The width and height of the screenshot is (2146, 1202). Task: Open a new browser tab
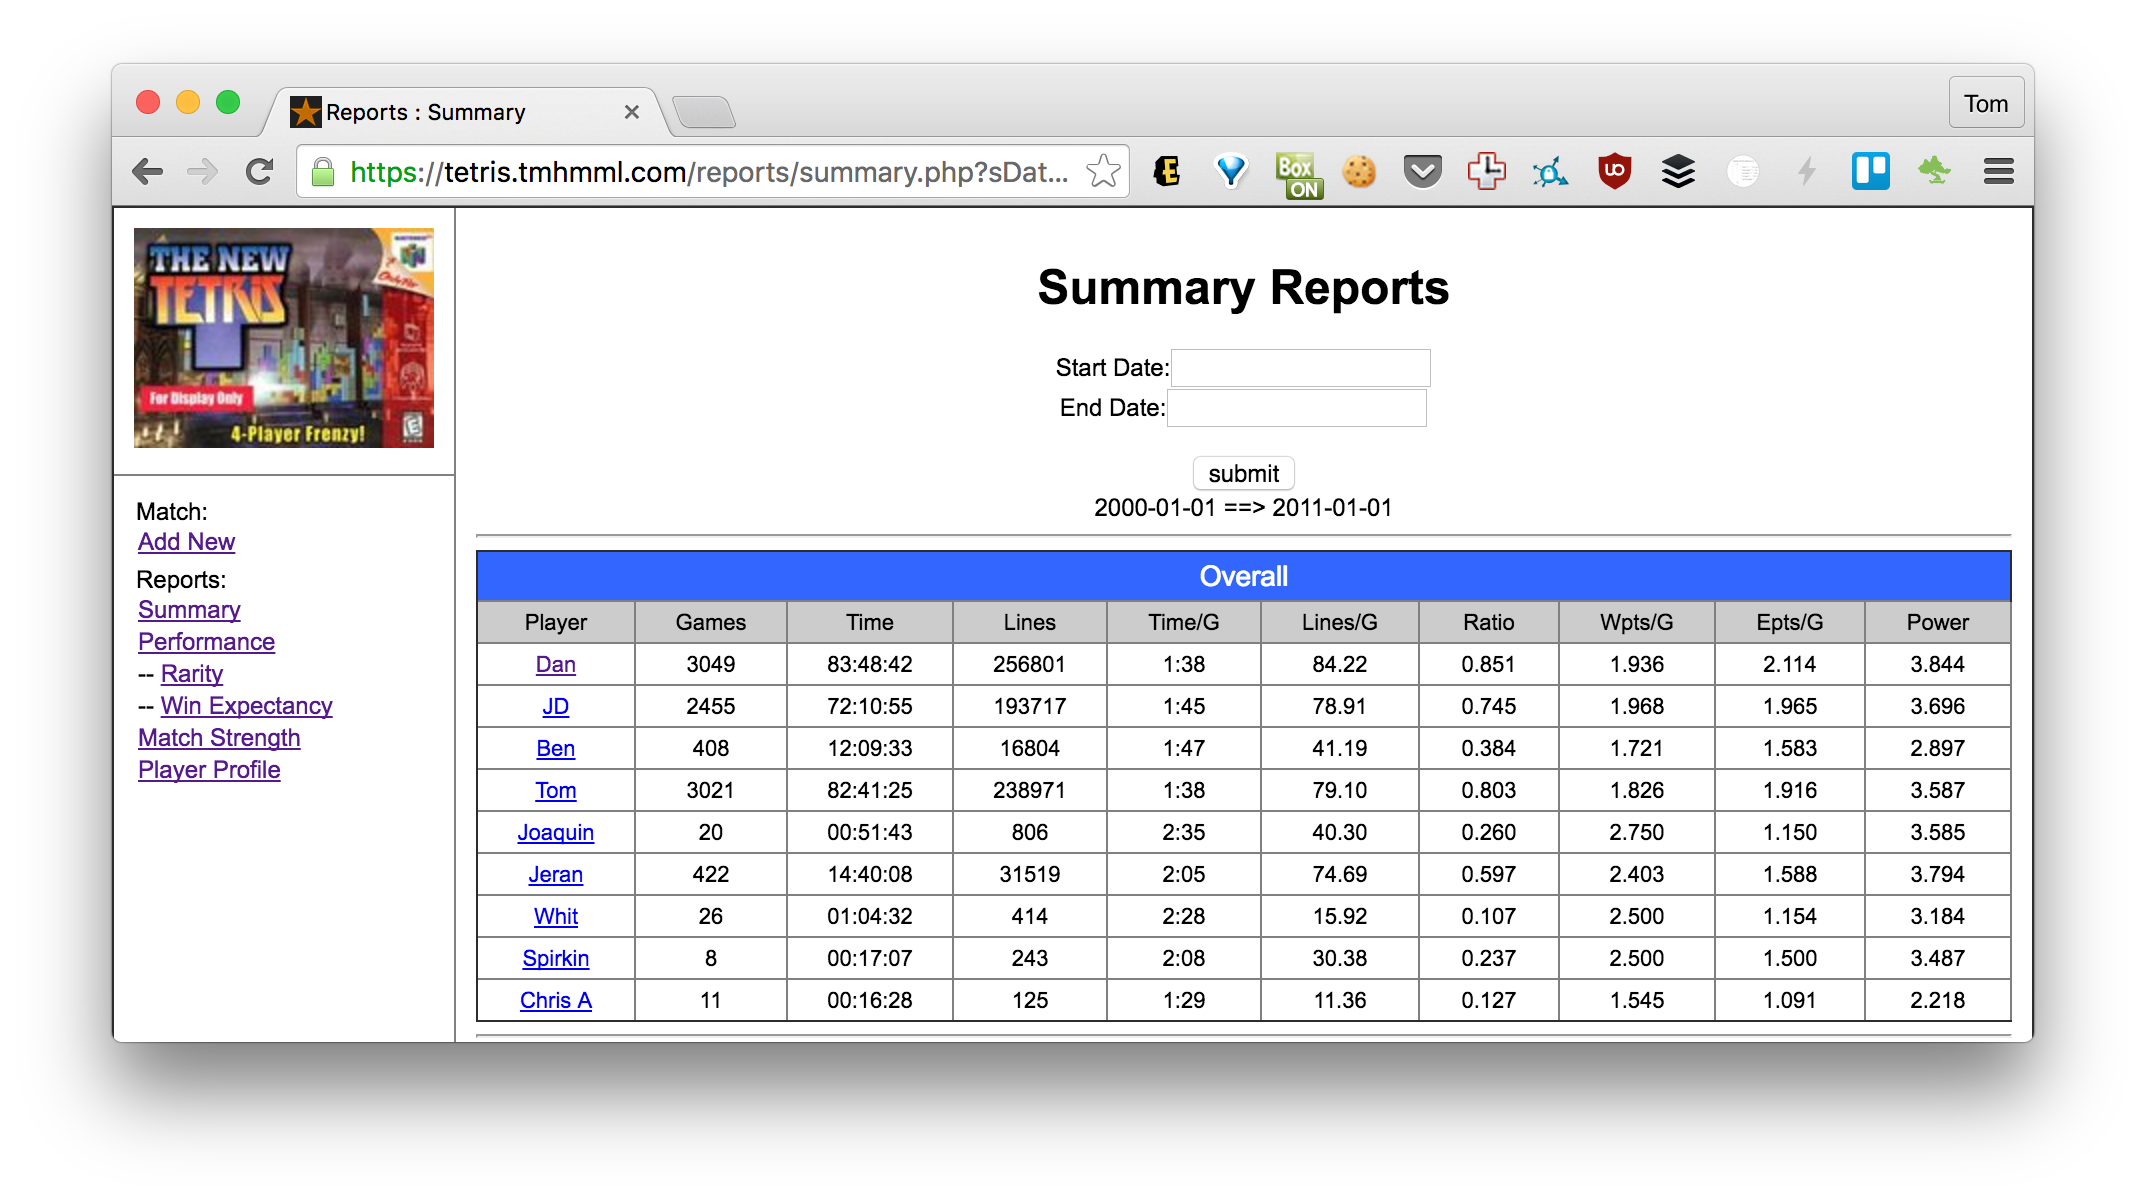coord(705,112)
